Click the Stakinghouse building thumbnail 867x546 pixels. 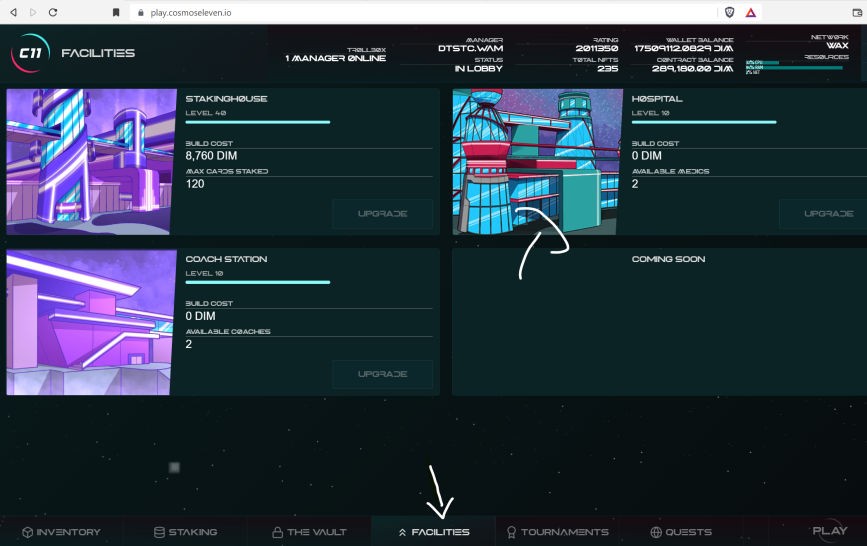(x=91, y=162)
